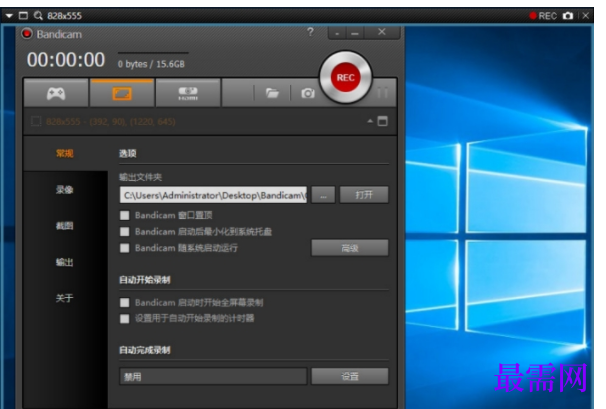This screenshot has width=606, height=409.
Task: Open overlay bar dropdown arrow menu
Action: 9,16
